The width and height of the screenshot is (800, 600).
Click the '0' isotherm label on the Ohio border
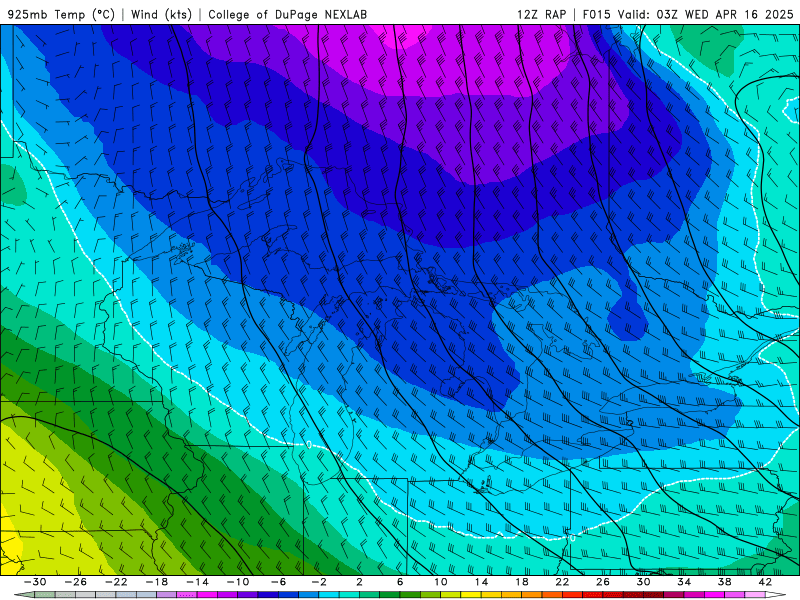pos(572,538)
